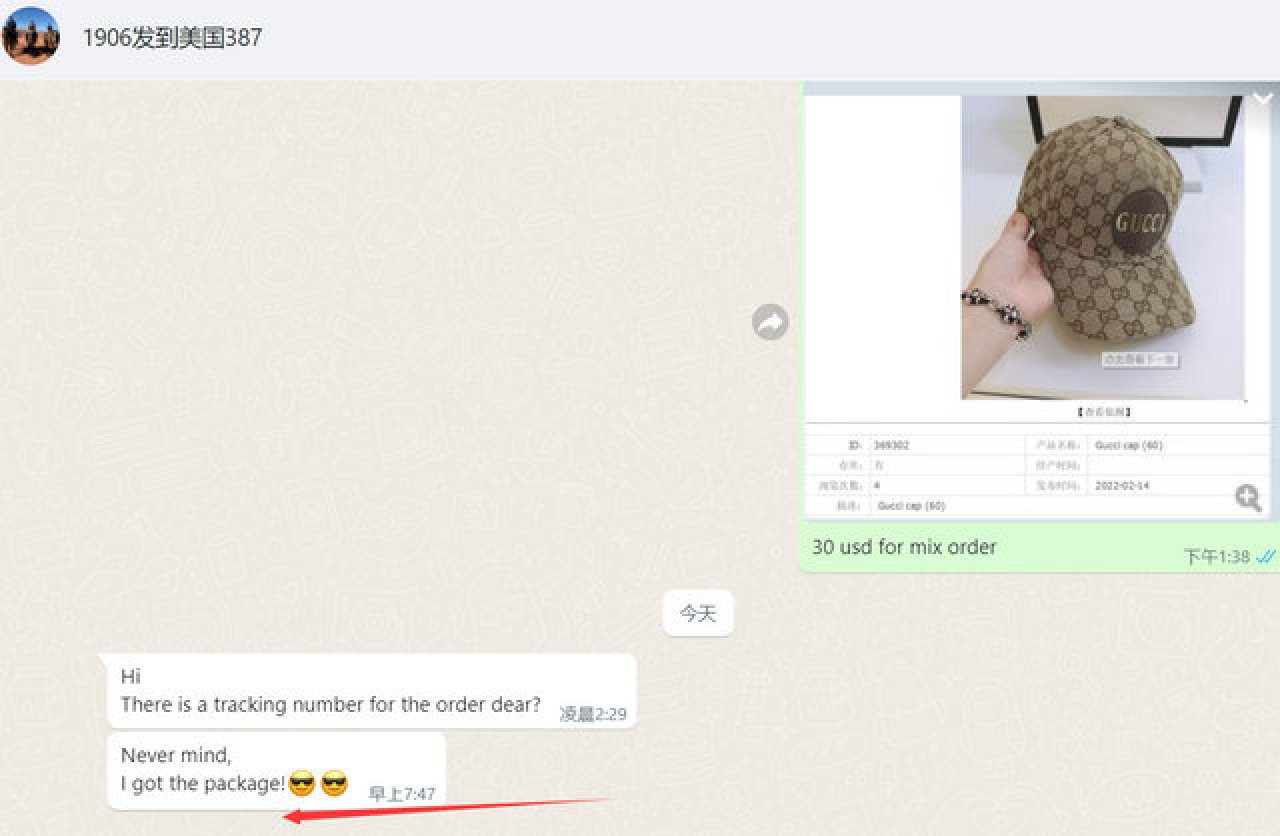1280x836 pixels.
Task: Click the 早上7:47 message timestamp
Action: pyautogui.click(x=402, y=794)
